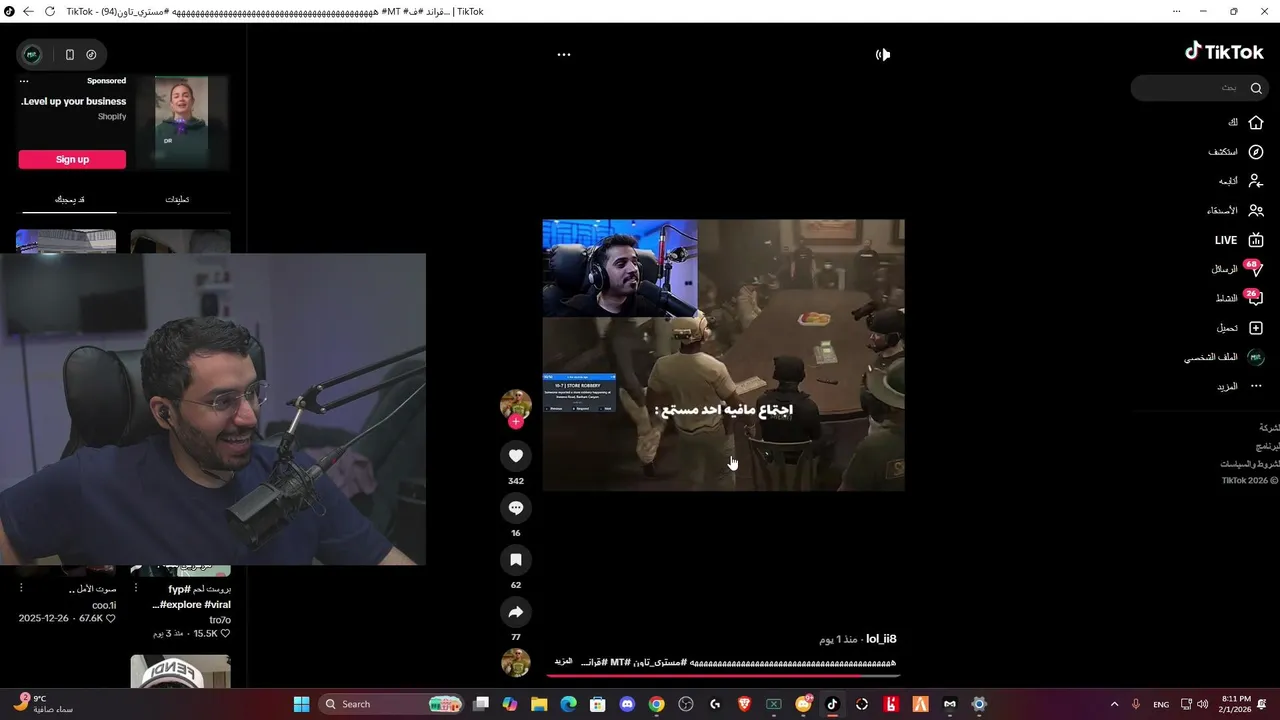The width and height of the screenshot is (1280, 720).
Task: Open the creator avatar above the like button
Action: tap(515, 404)
